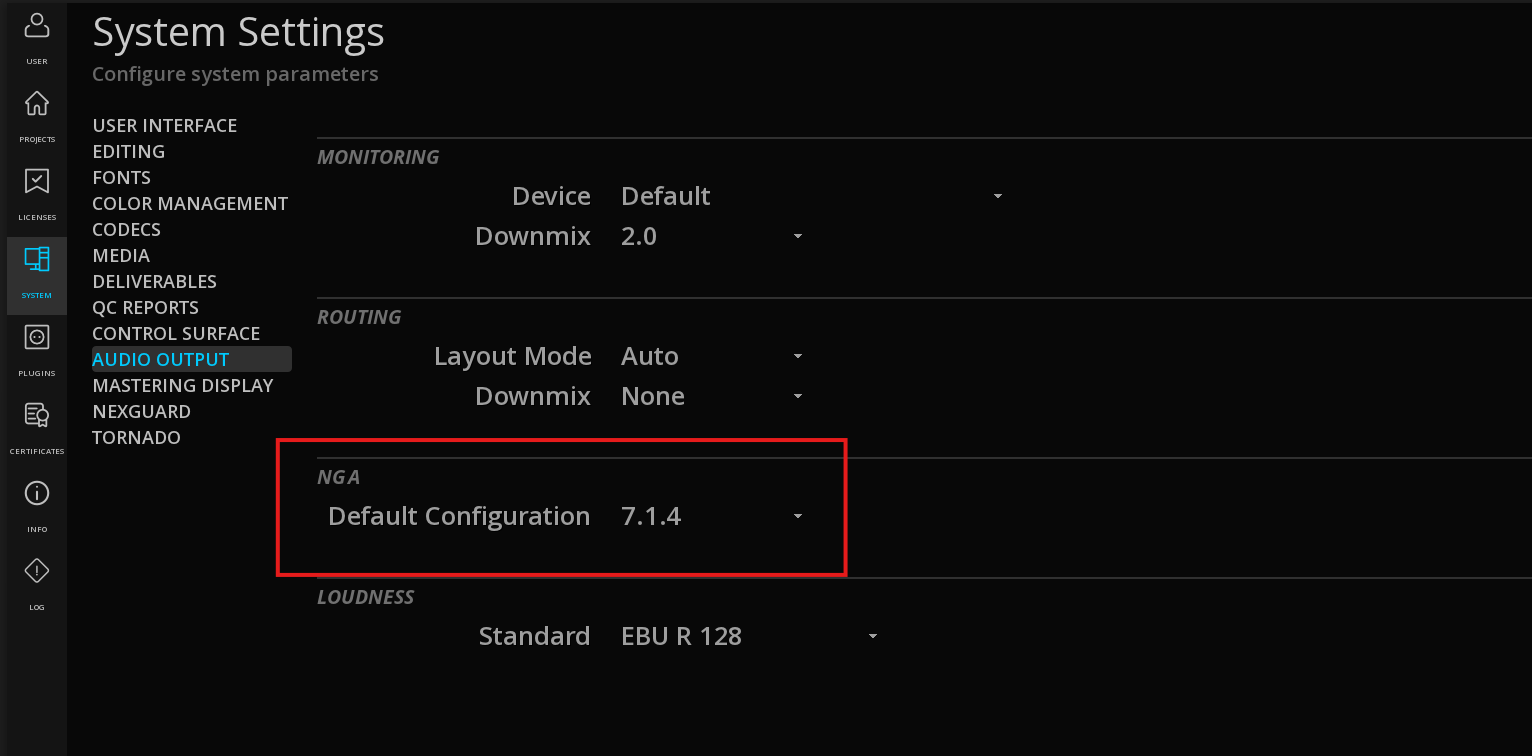Expand the Layout Mode Auto dropdown
This screenshot has width=1532, height=756.
click(712, 356)
